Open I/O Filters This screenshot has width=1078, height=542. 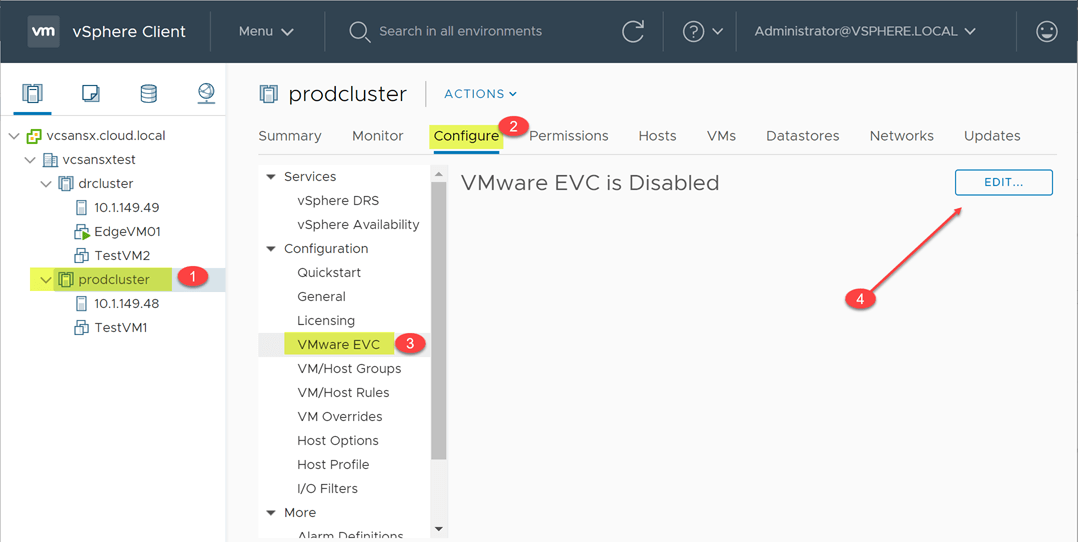click(x=327, y=489)
